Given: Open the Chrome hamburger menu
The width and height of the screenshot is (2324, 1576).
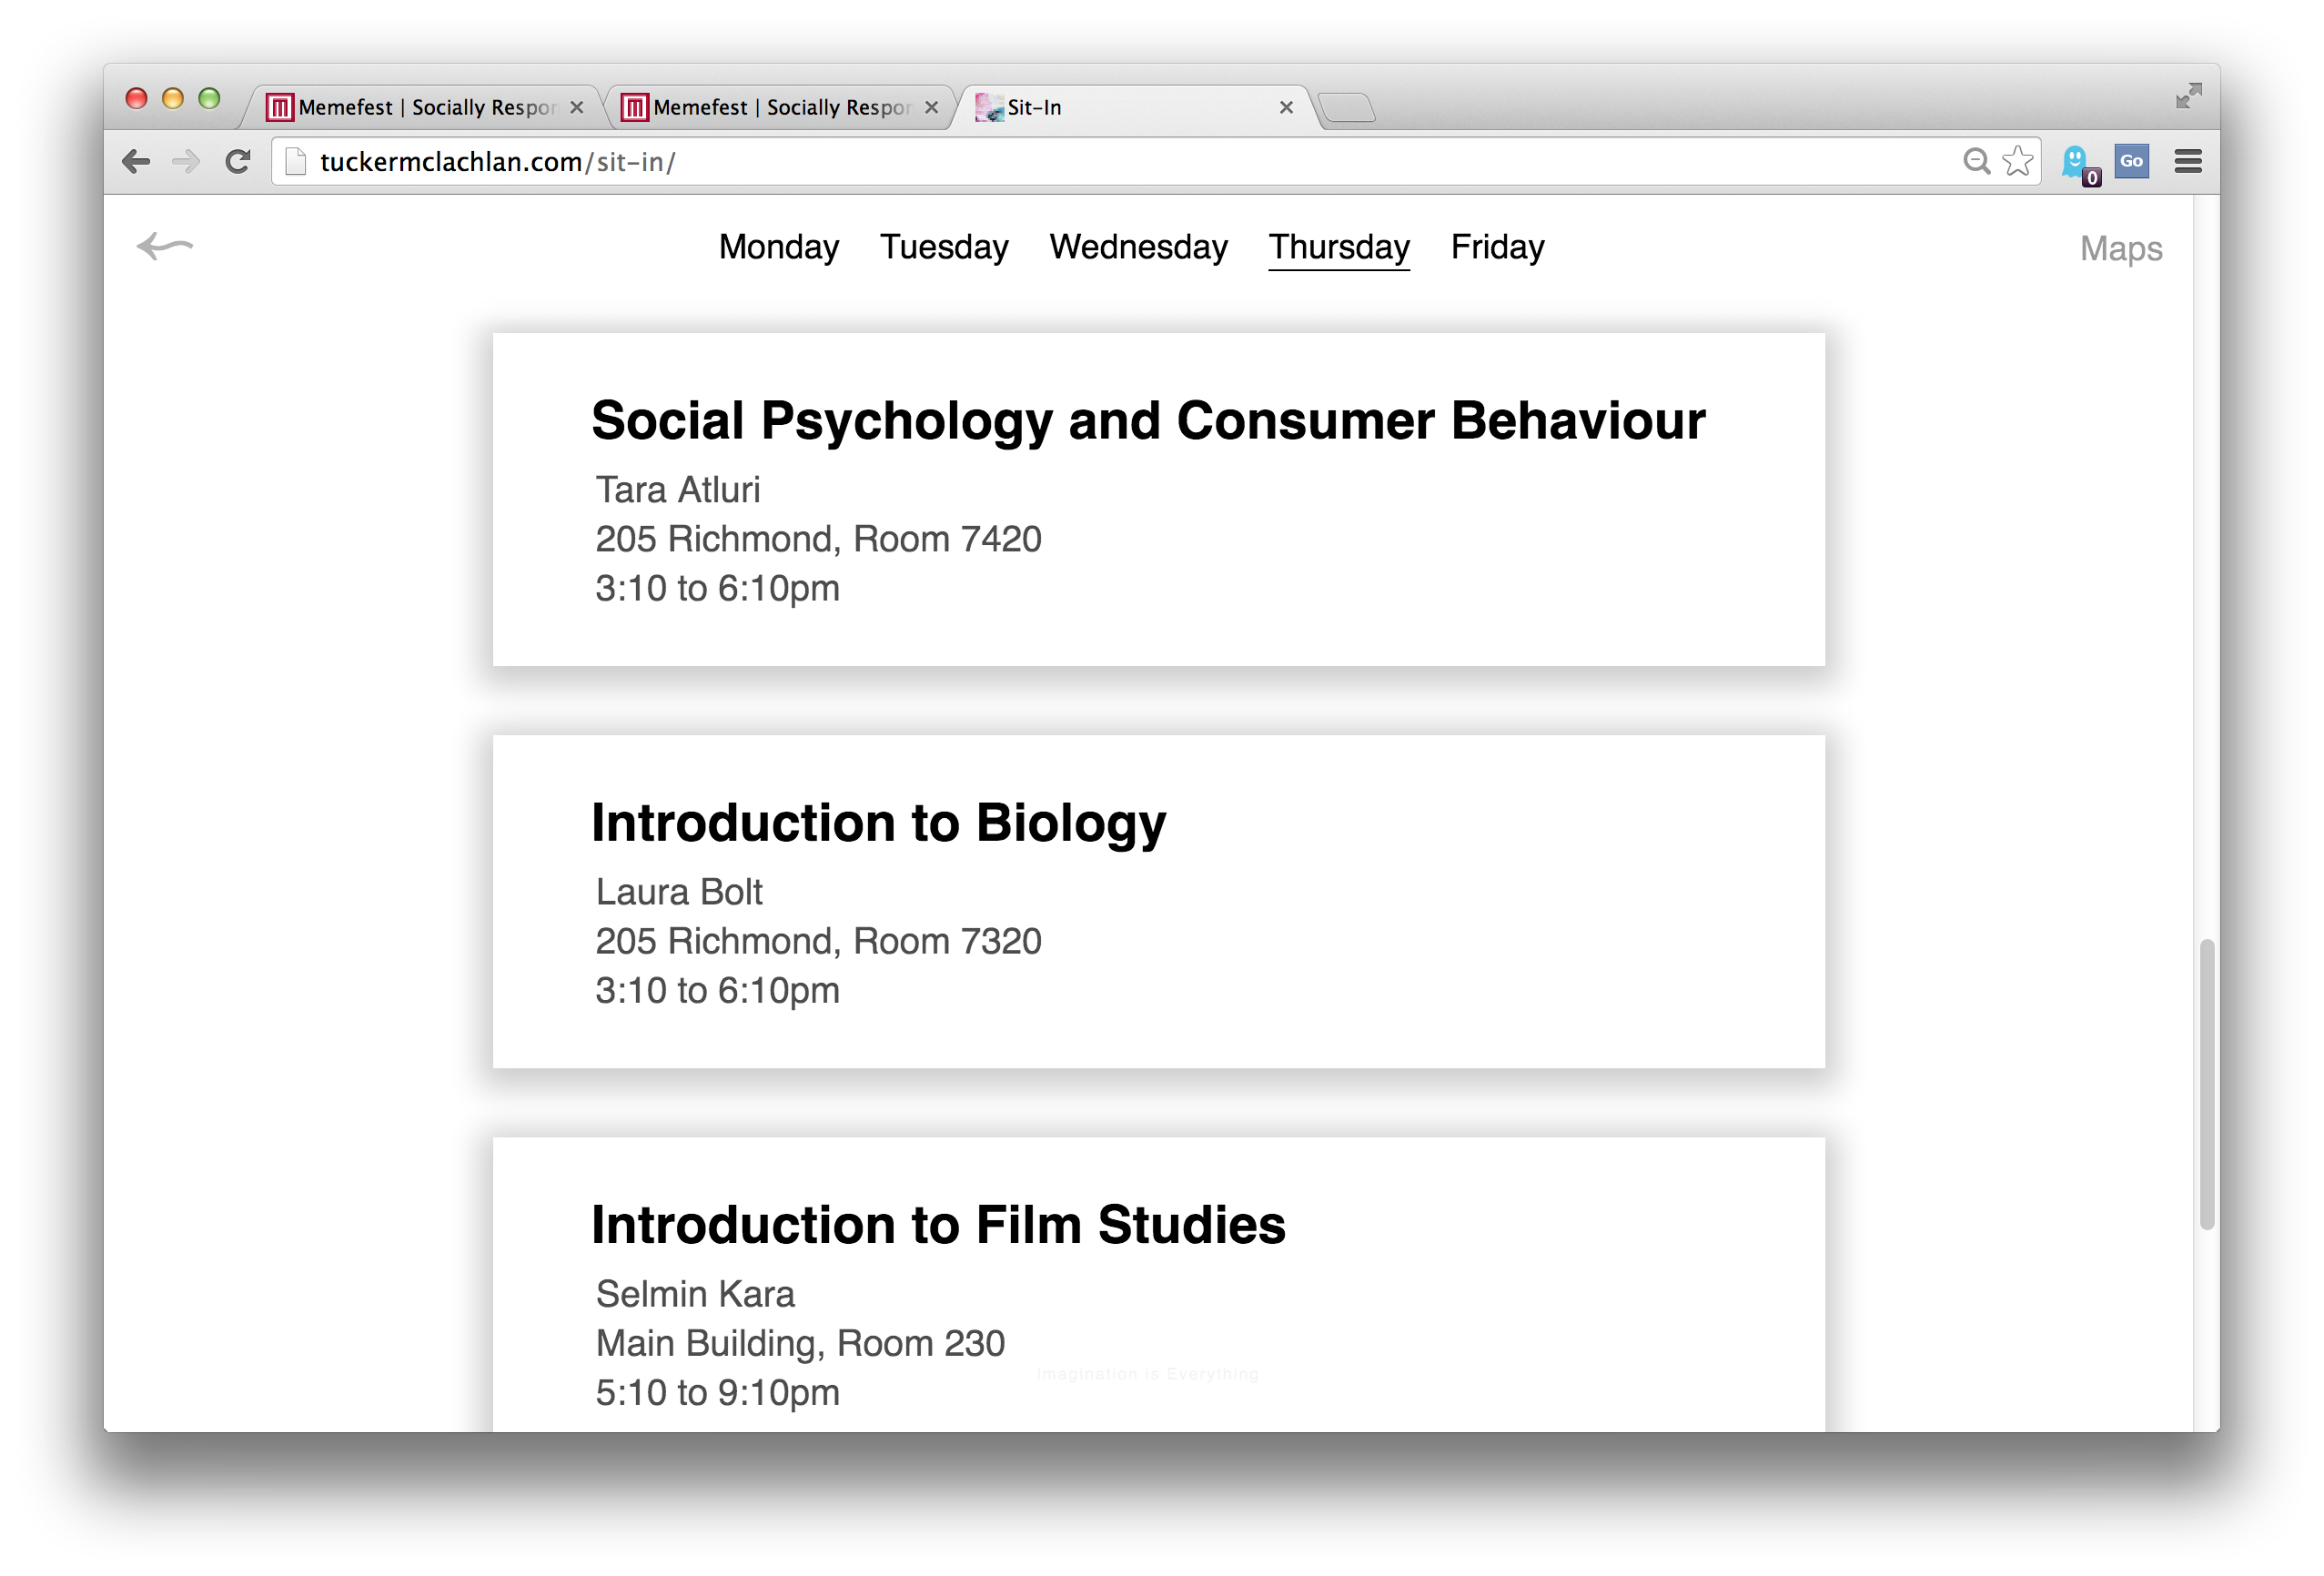Looking at the screenshot, I should (x=2188, y=161).
